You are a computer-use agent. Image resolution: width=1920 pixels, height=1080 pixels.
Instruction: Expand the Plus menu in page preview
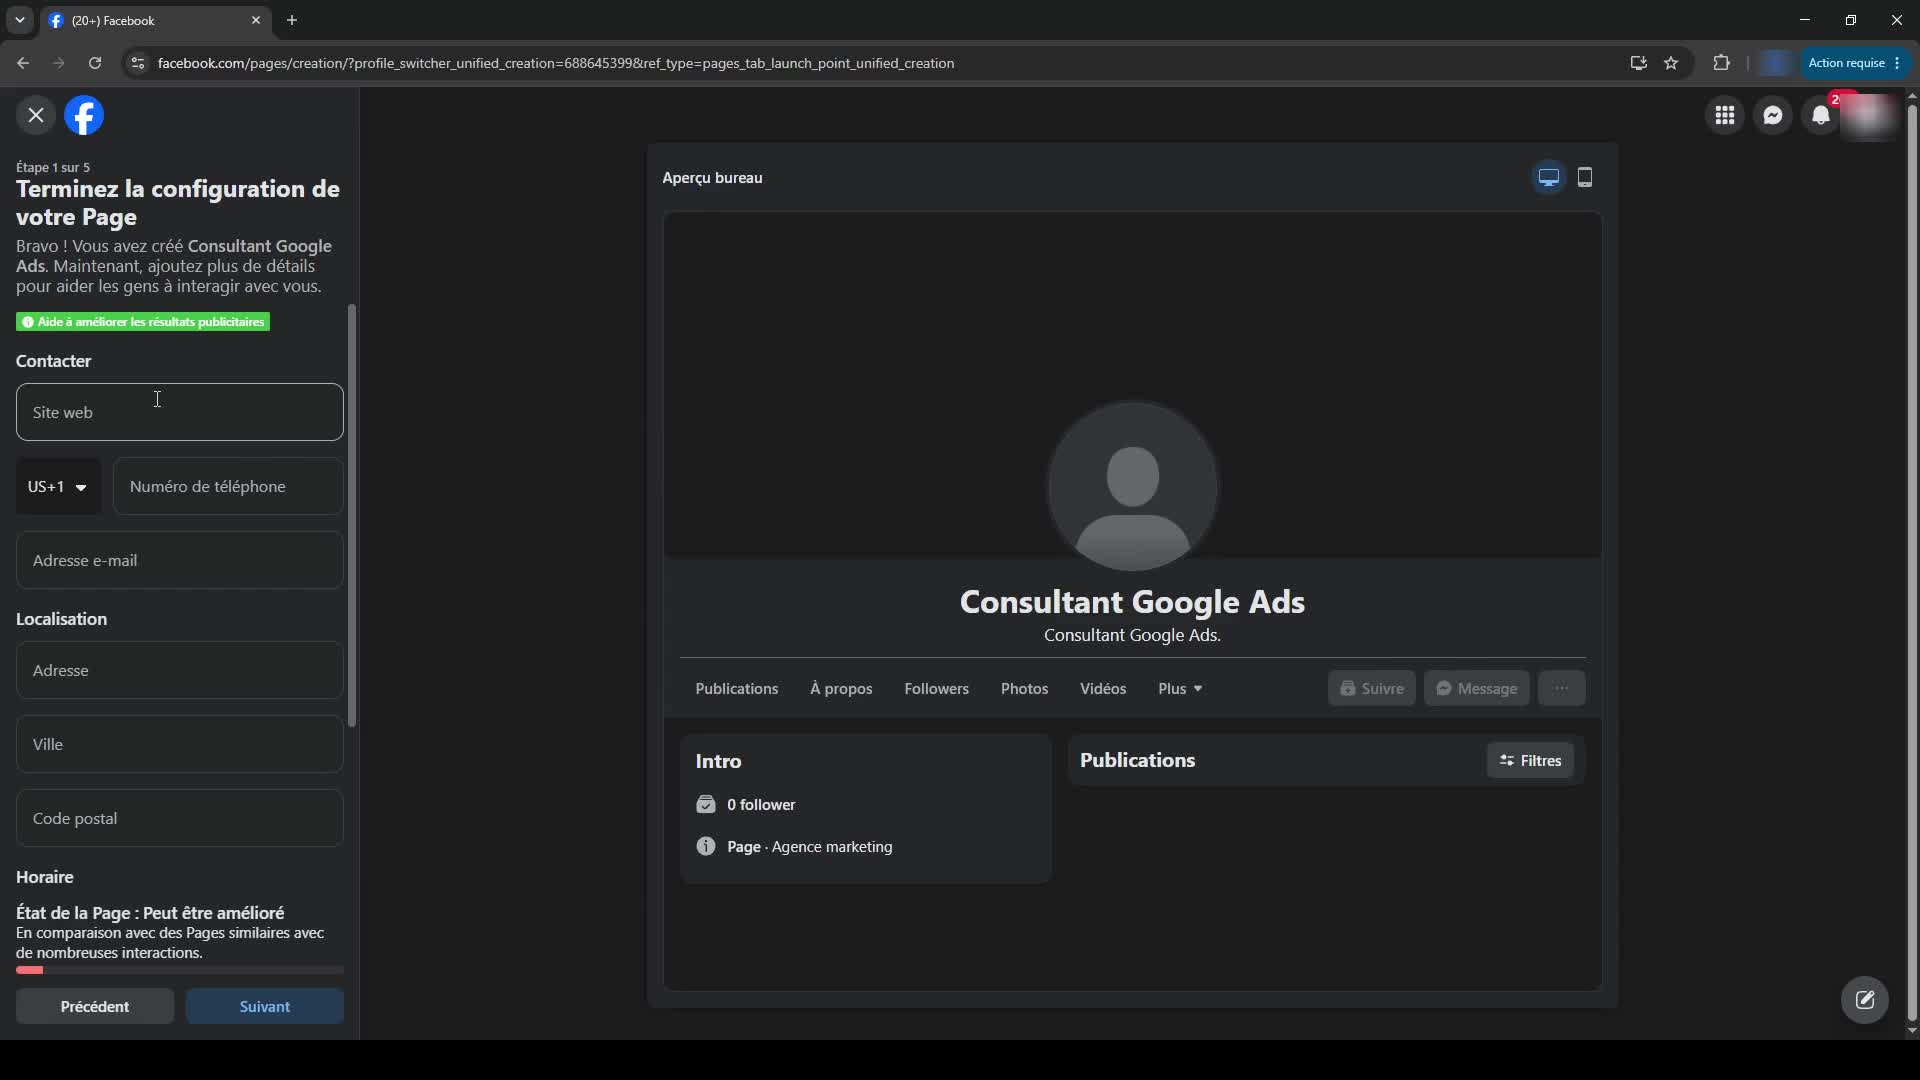(1180, 689)
